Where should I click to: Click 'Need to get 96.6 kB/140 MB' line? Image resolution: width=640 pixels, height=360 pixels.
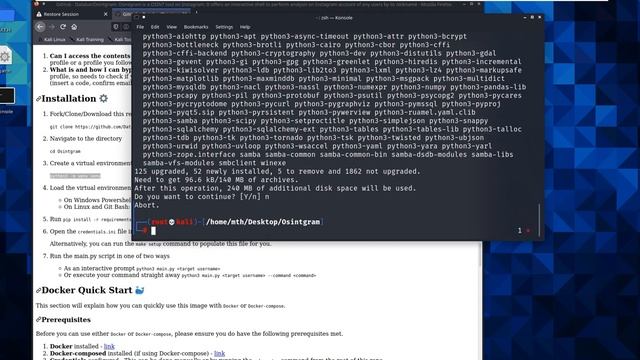[216, 180]
